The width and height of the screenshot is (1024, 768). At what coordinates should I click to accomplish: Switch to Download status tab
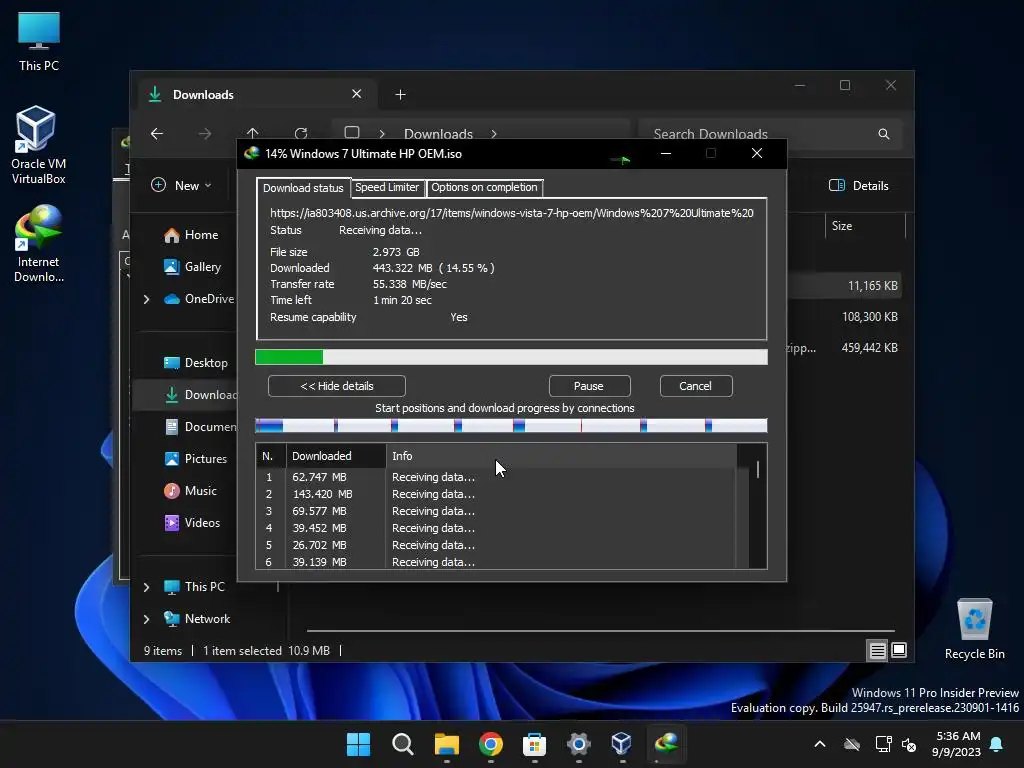click(x=303, y=188)
